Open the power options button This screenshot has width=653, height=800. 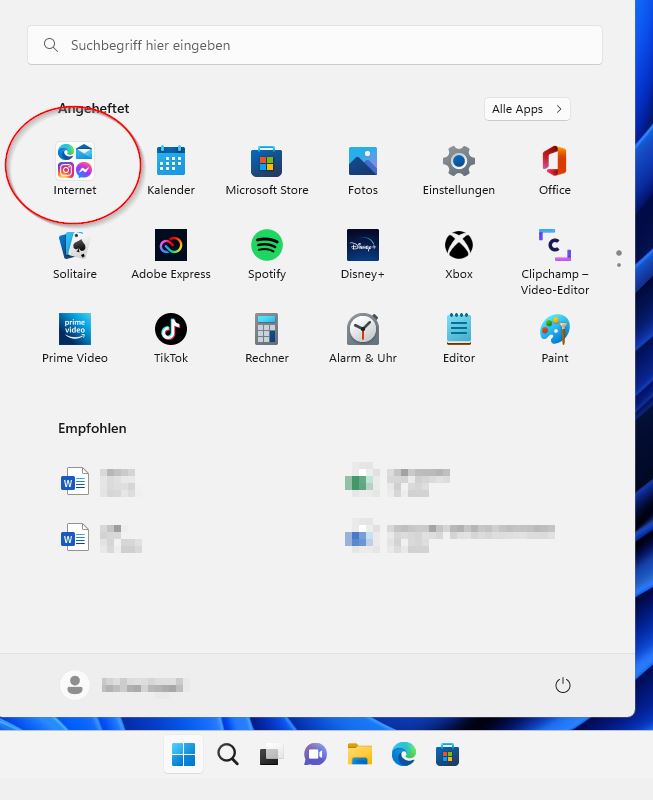coord(562,685)
